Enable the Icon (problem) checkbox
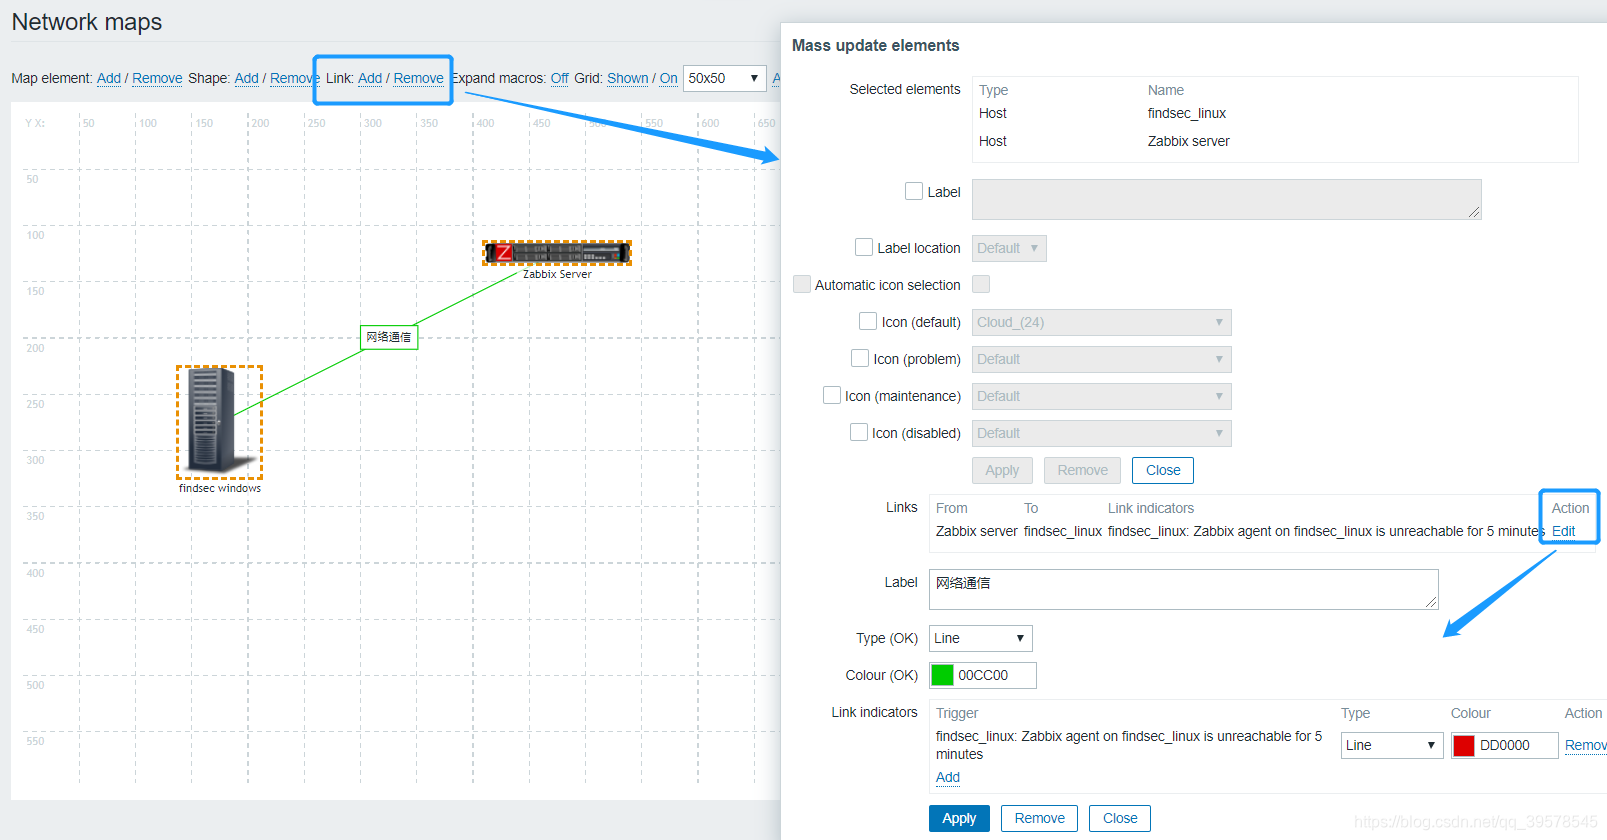1607x840 pixels. [x=860, y=358]
